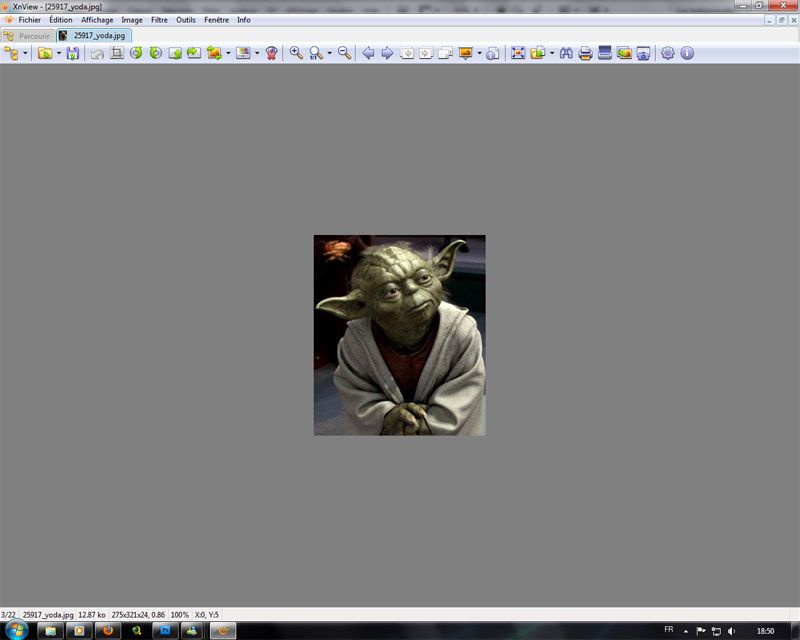Expand the Convert dropdown arrow
The image size is (800, 640).
[552, 53]
